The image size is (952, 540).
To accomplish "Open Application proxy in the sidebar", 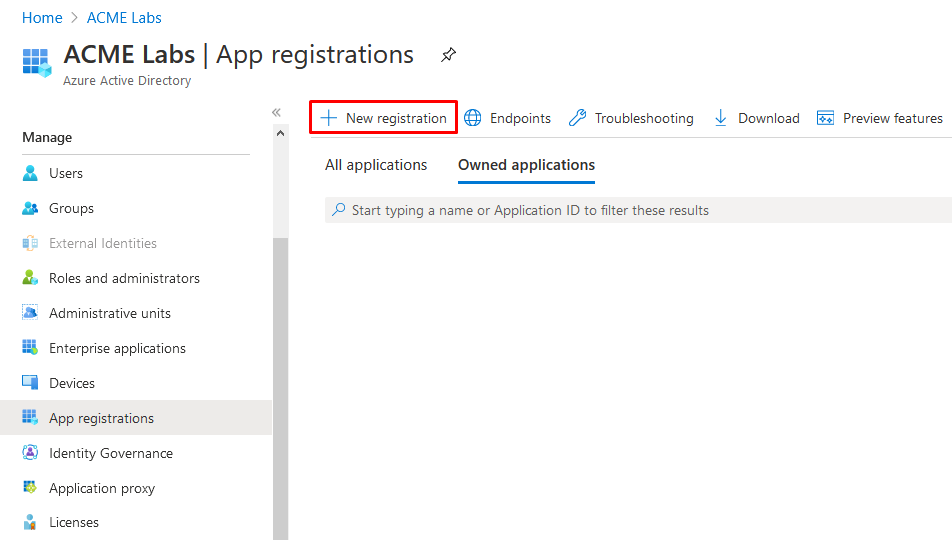I will tap(102, 488).
